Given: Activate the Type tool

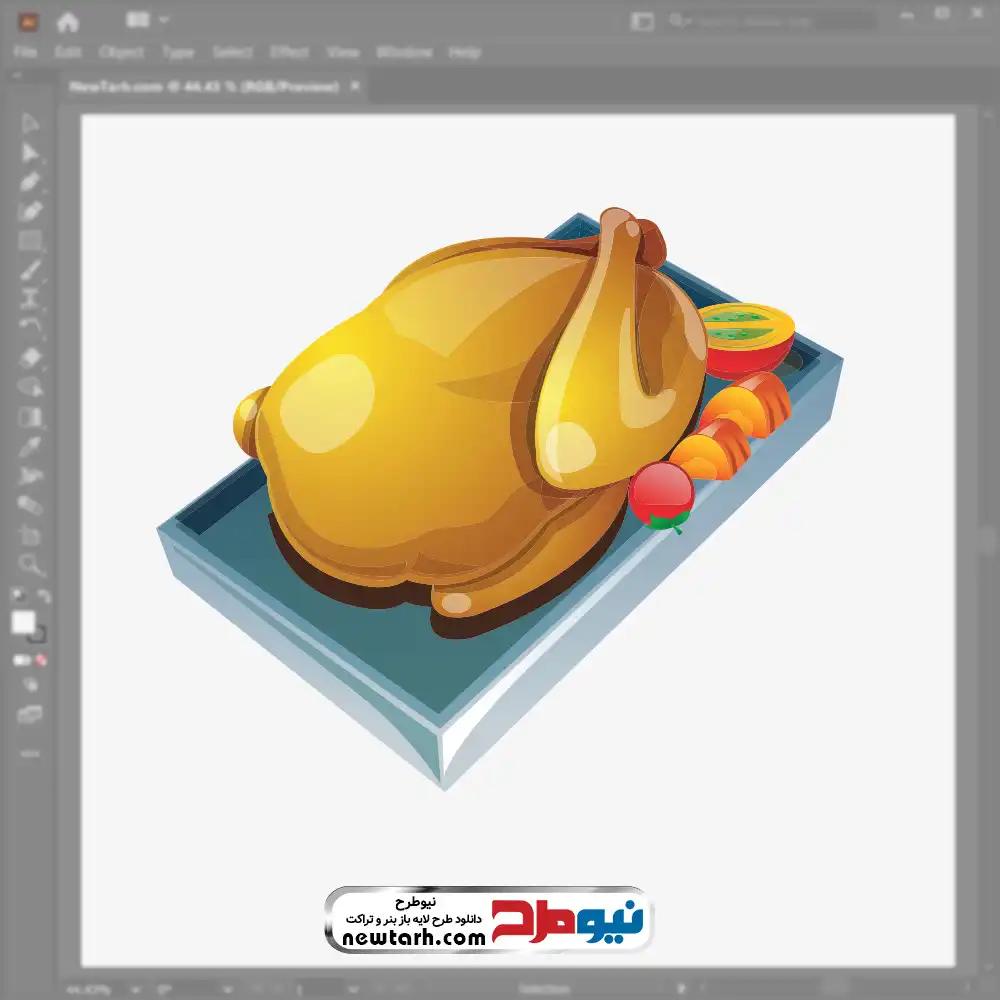Looking at the screenshot, I should 29,299.
